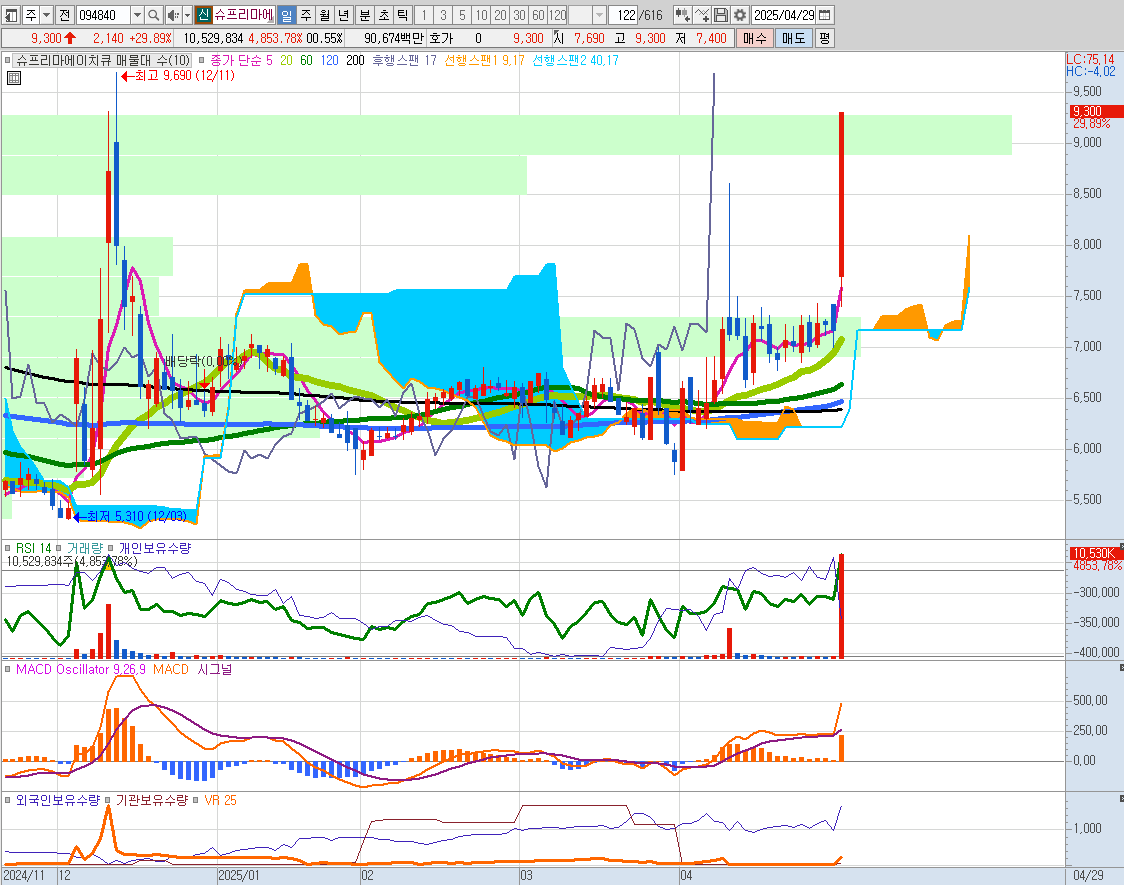Click the data grid table icon on chart
This screenshot has width=1124, height=885.
click(x=14, y=78)
